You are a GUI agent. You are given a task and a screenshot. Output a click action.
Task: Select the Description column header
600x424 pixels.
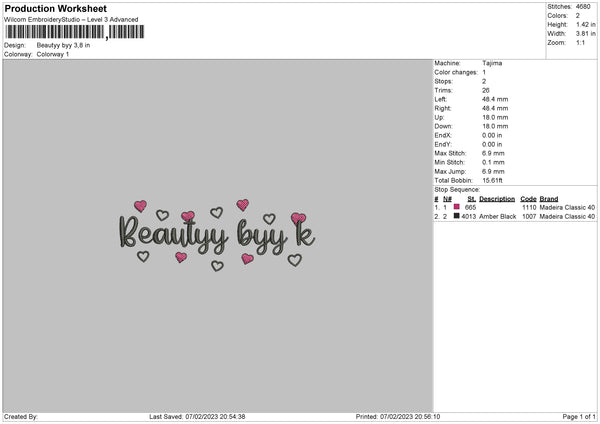[x=497, y=198]
